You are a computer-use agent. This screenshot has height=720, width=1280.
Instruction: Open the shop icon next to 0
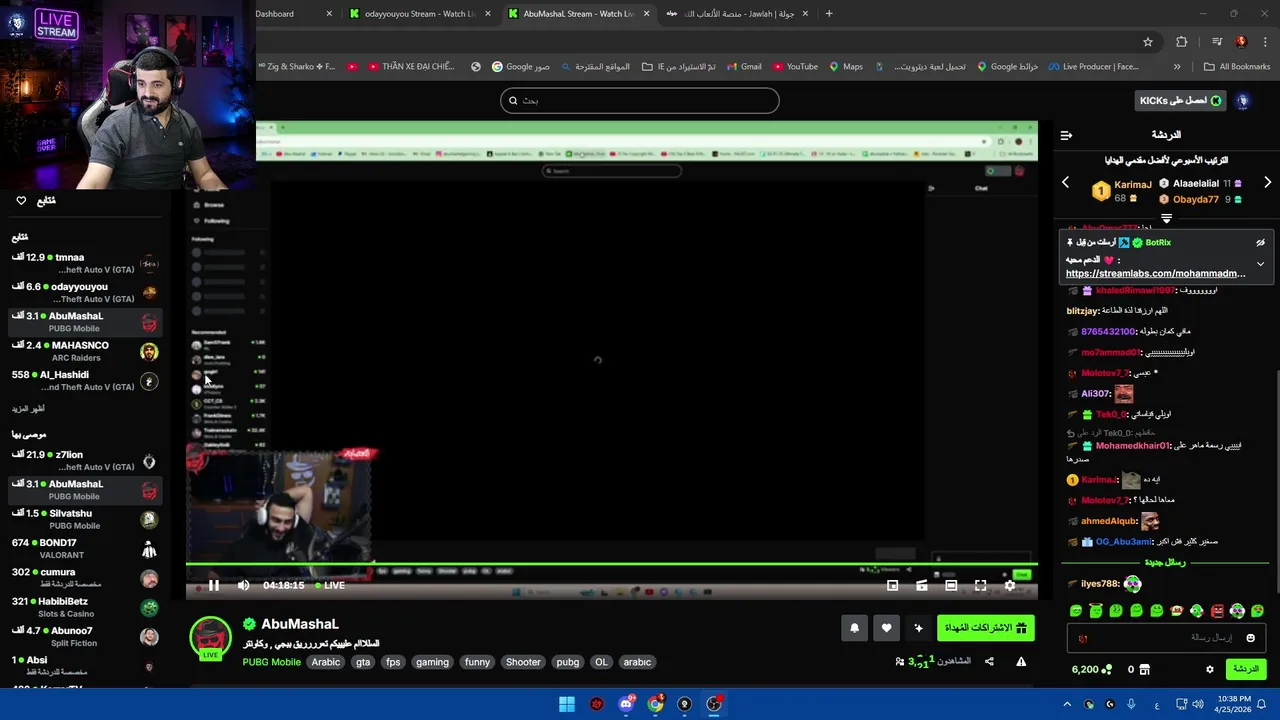tap(1145, 669)
